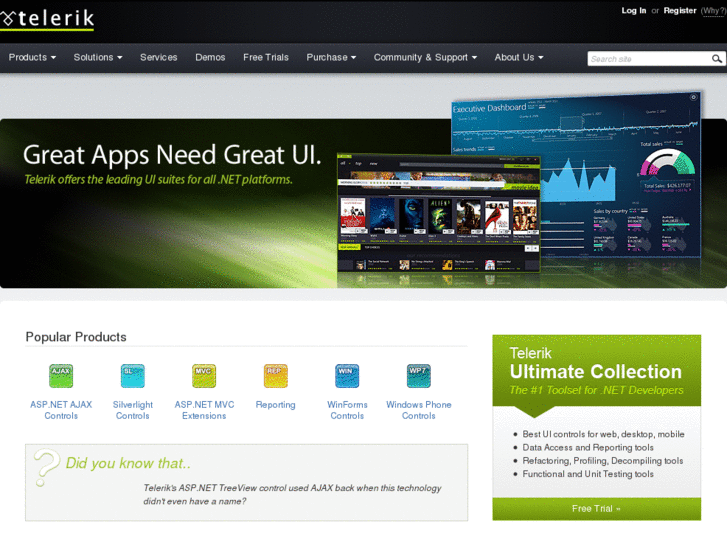
Task: Click the Ultimate Collection heading
Action: [596, 372]
